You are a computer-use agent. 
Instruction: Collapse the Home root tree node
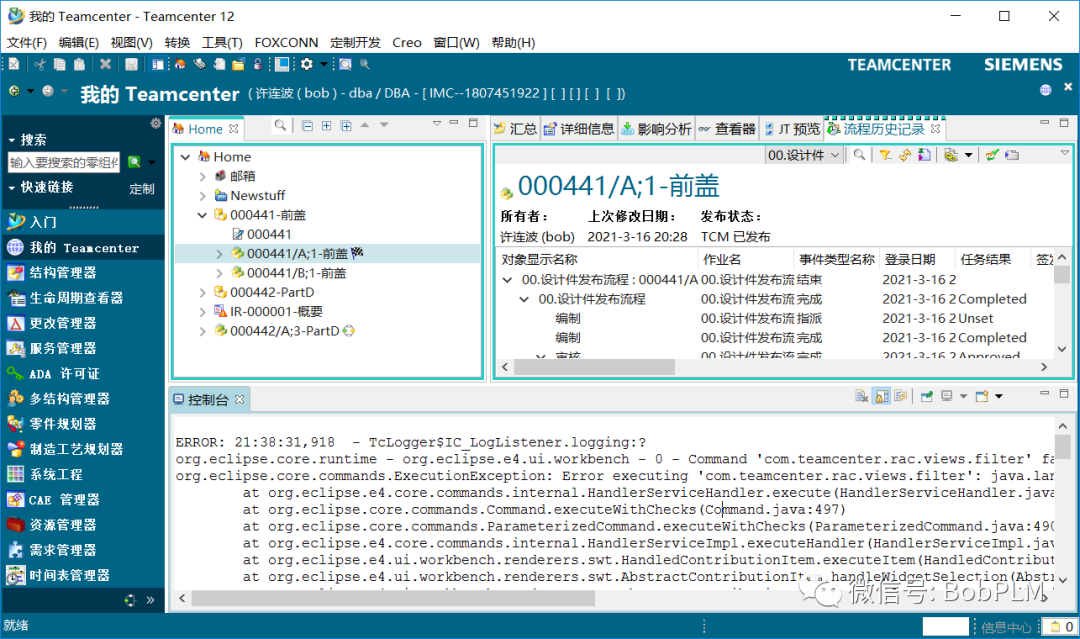[185, 157]
